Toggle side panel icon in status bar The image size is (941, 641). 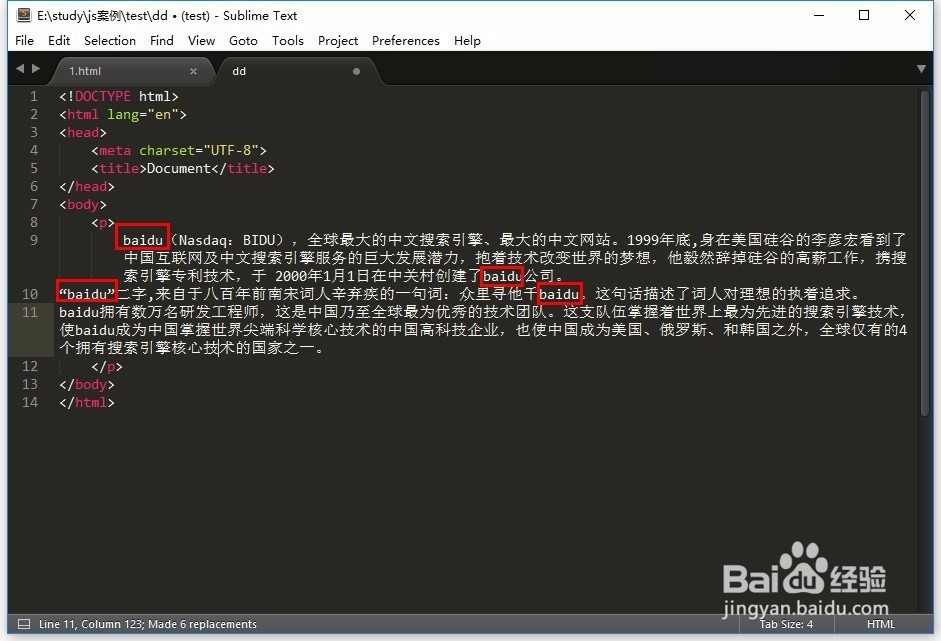point(24,624)
